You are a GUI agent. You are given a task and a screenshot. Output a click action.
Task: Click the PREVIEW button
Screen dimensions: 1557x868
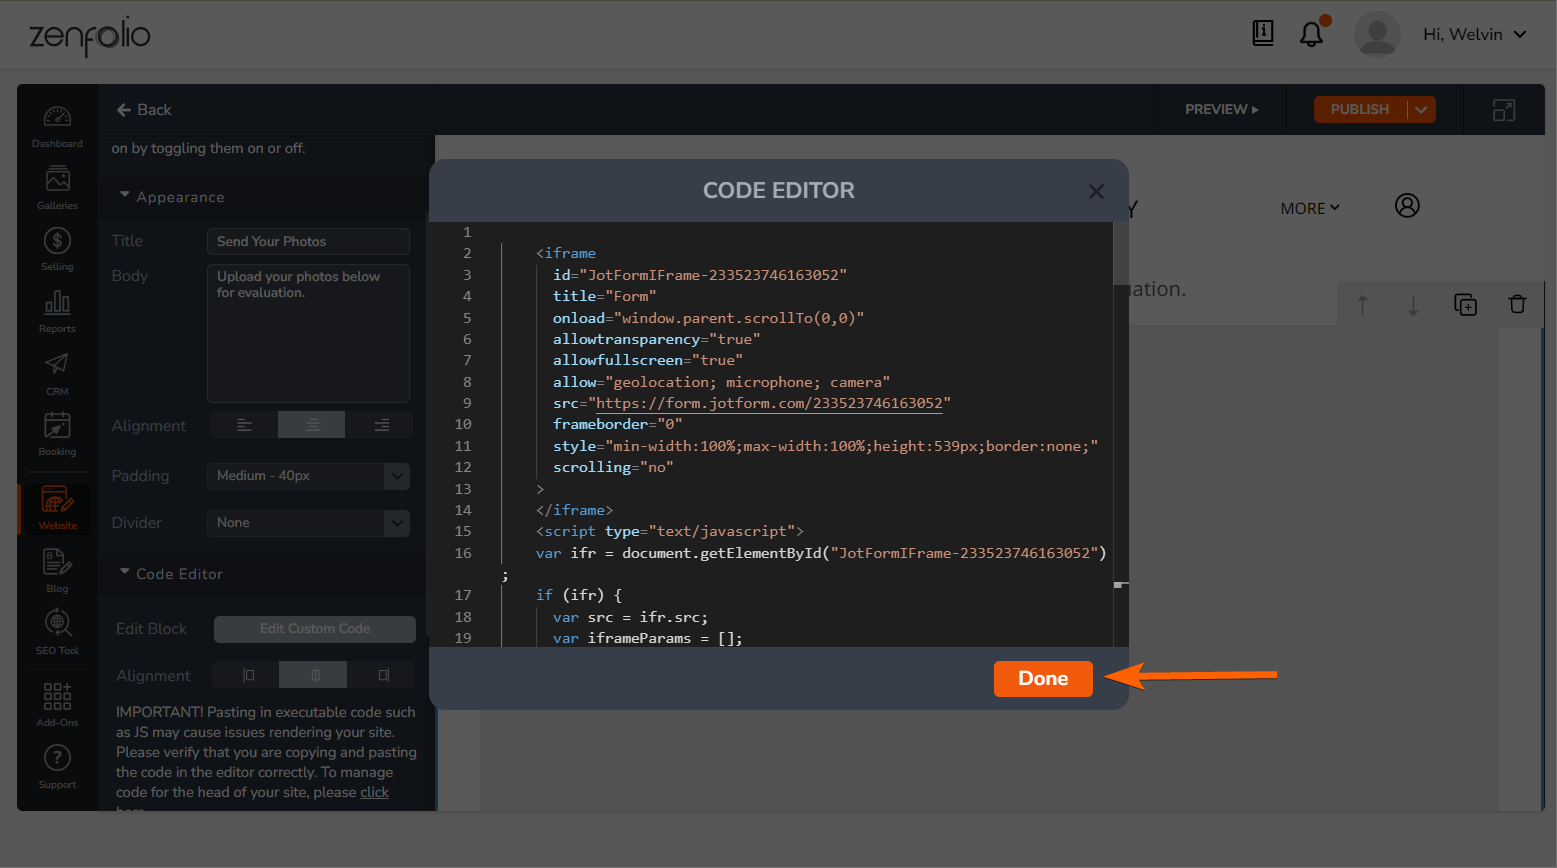(x=1221, y=109)
